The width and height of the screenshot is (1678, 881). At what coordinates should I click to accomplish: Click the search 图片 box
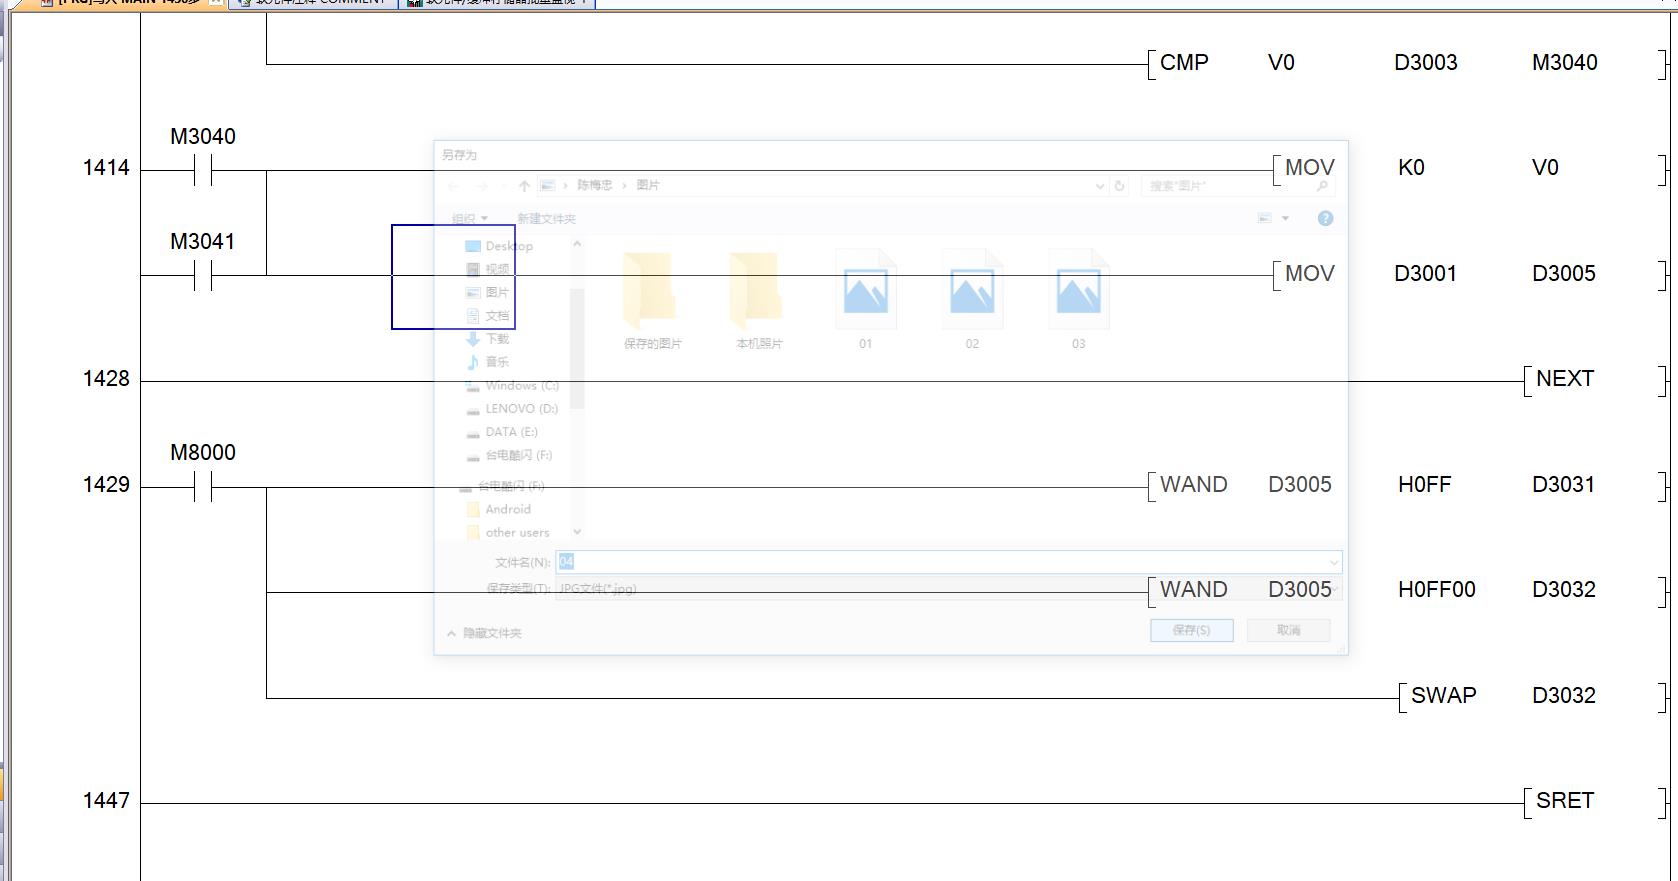click(x=1230, y=186)
